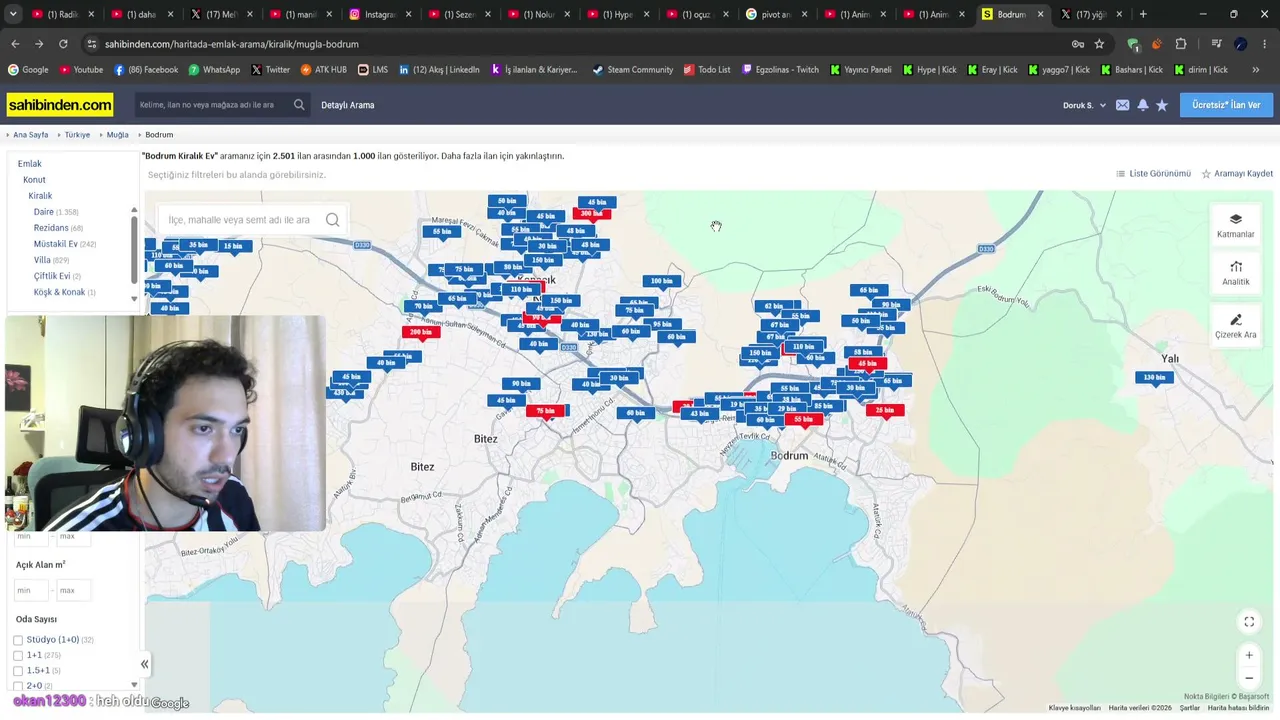Switch to the Hype YouTube tab

(618, 14)
